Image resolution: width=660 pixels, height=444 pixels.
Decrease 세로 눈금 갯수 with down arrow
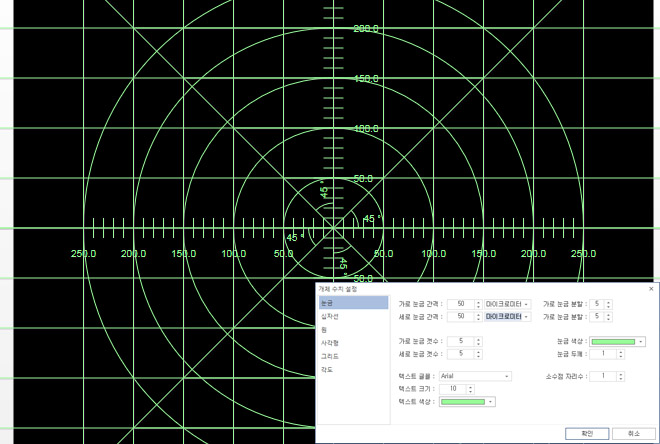pyautogui.click(x=478, y=356)
